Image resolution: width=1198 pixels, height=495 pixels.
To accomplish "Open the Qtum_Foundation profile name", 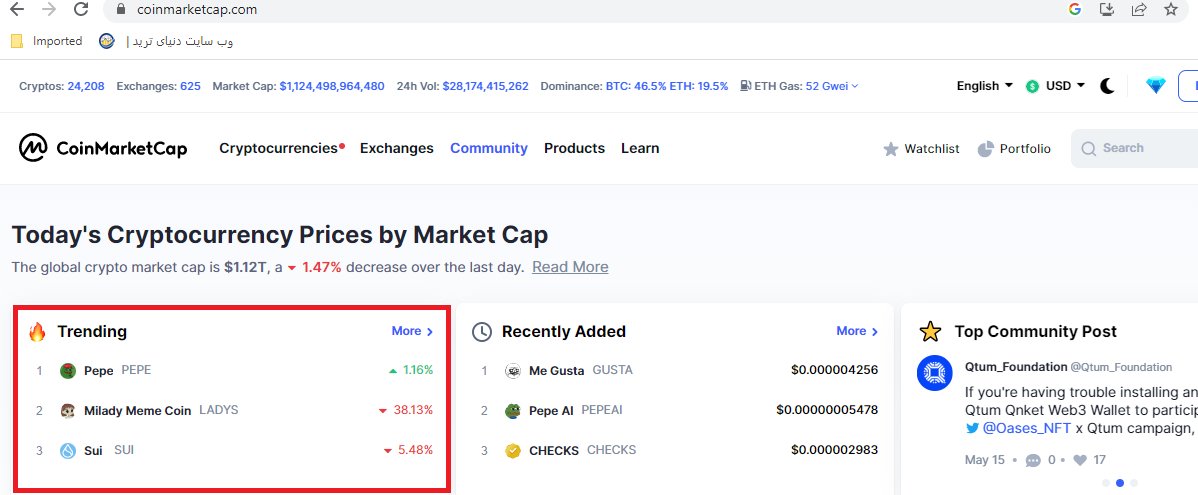I will pyautogui.click(x=1016, y=367).
